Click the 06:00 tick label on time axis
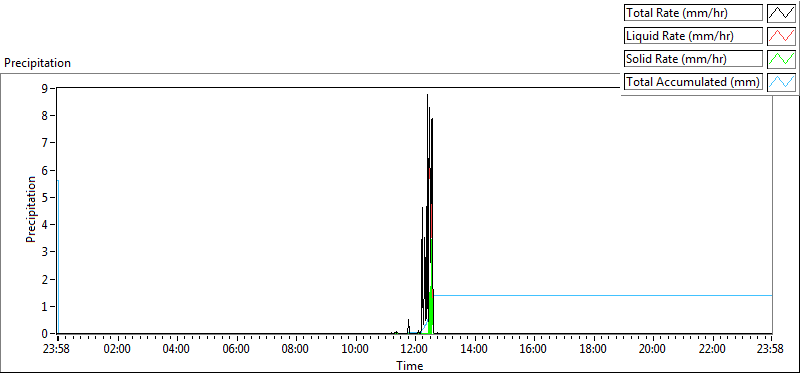This screenshot has height=373, width=800. pyautogui.click(x=237, y=350)
